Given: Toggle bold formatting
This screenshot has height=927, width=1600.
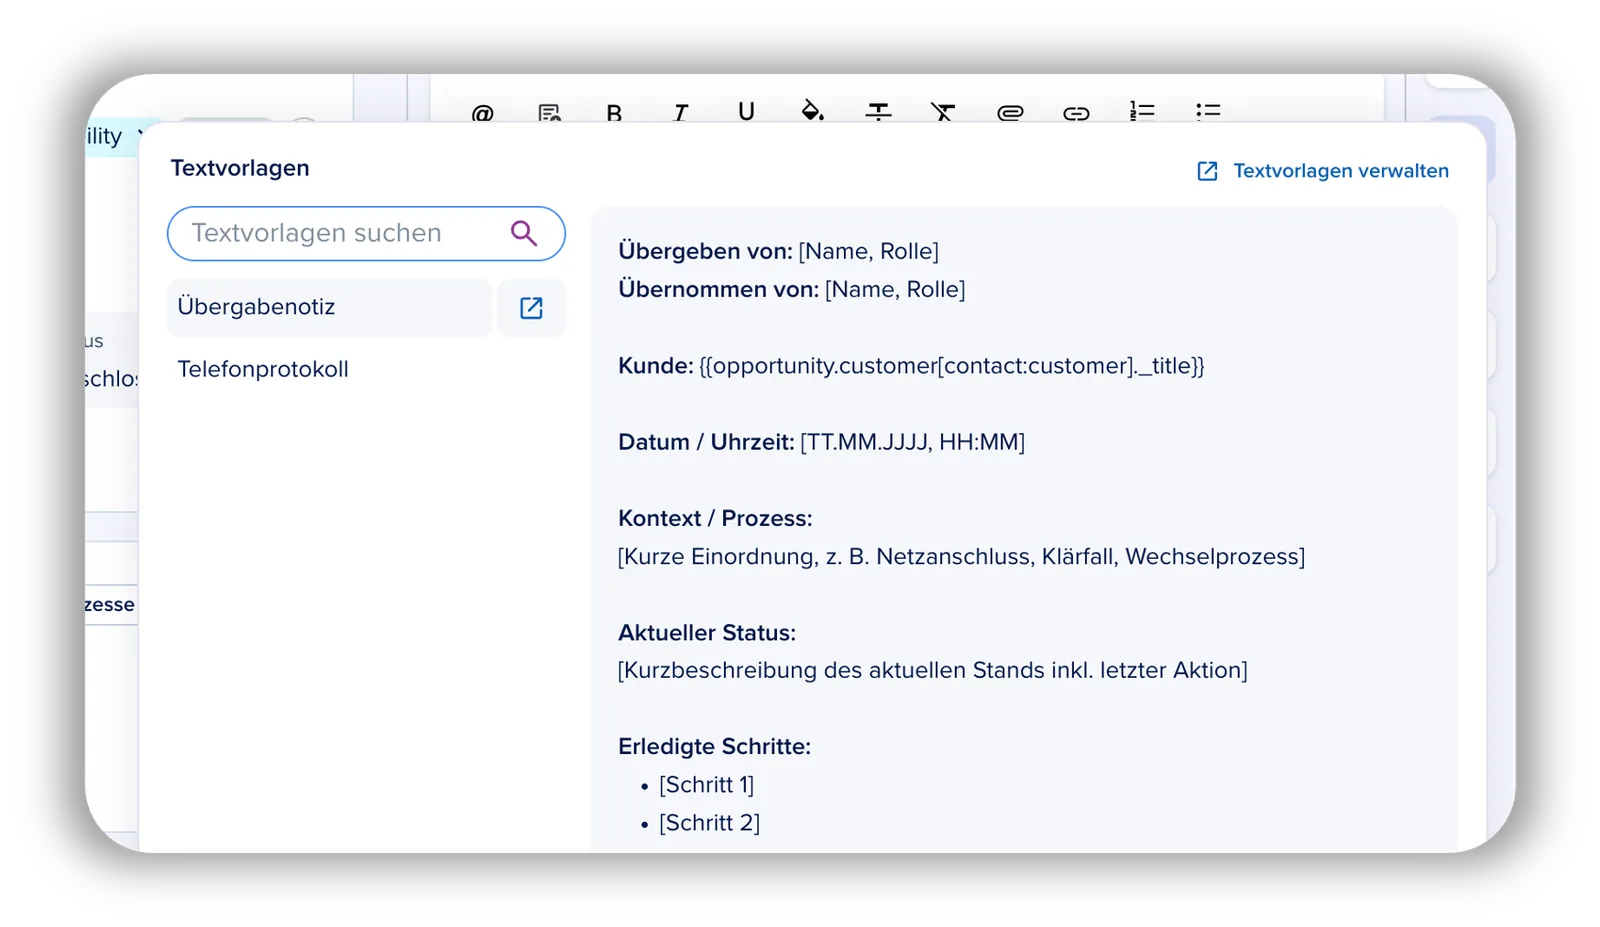Looking at the screenshot, I should 614,113.
